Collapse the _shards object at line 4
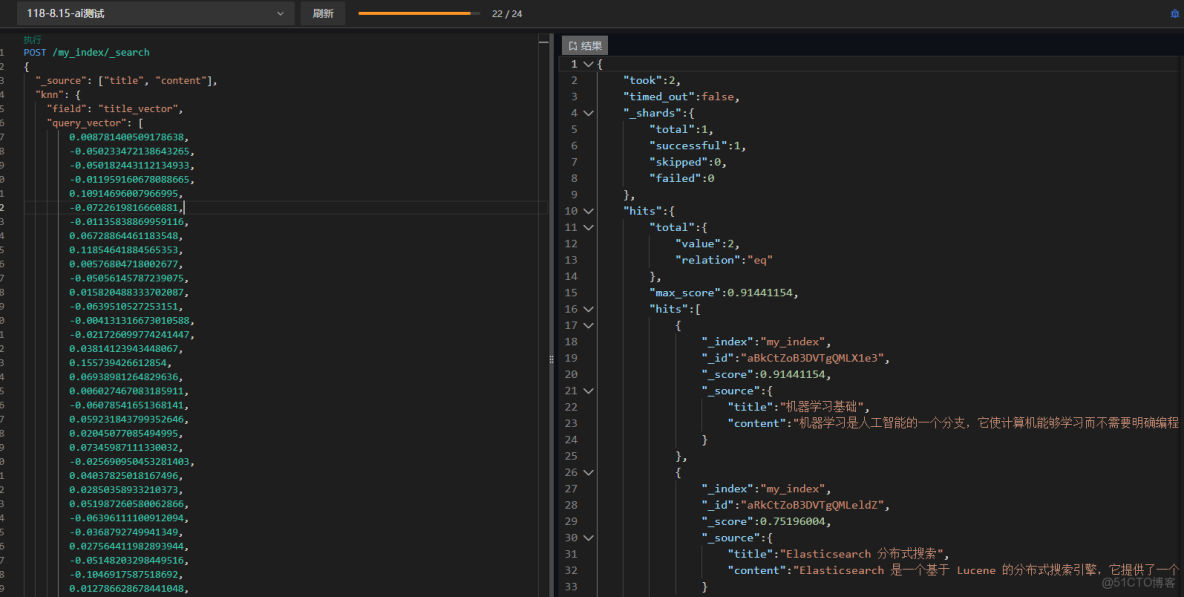Viewport: 1184px width, 597px height. coord(588,112)
